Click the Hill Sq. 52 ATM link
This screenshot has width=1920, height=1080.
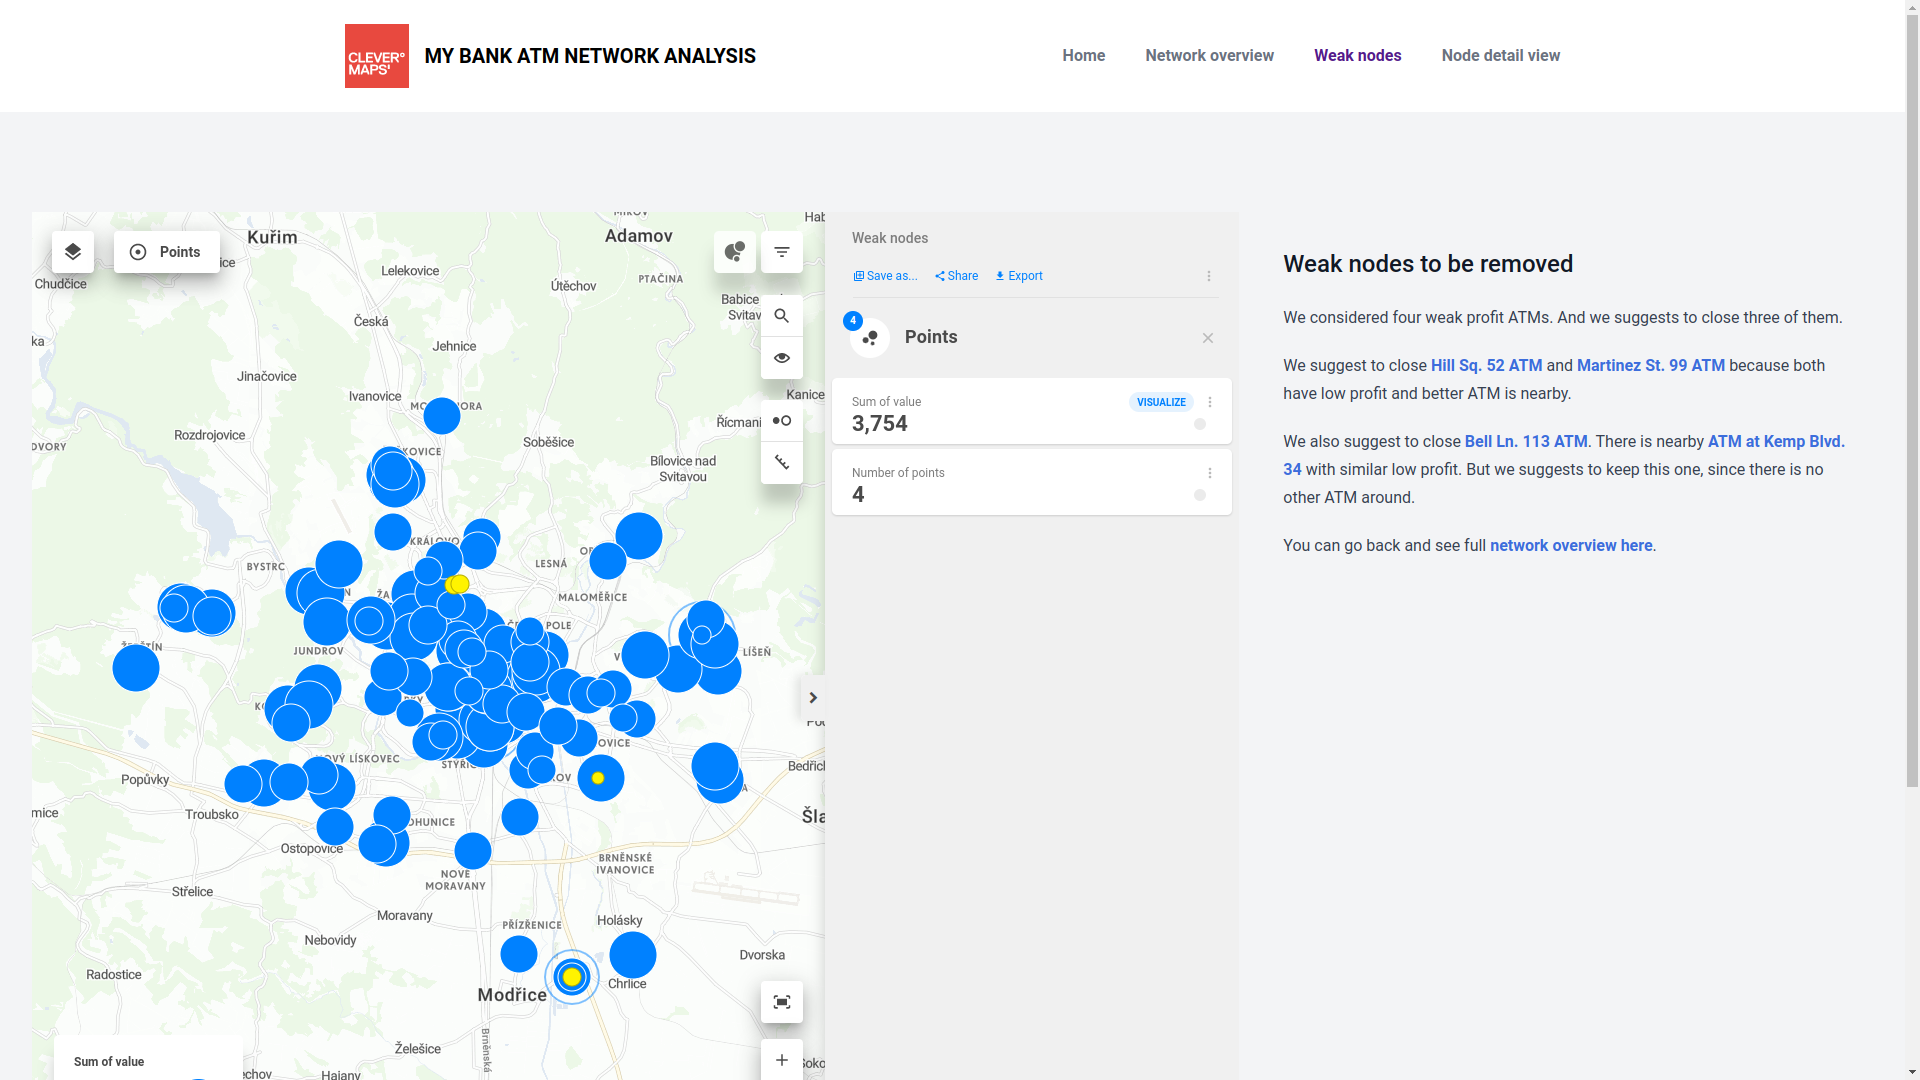click(x=1486, y=366)
